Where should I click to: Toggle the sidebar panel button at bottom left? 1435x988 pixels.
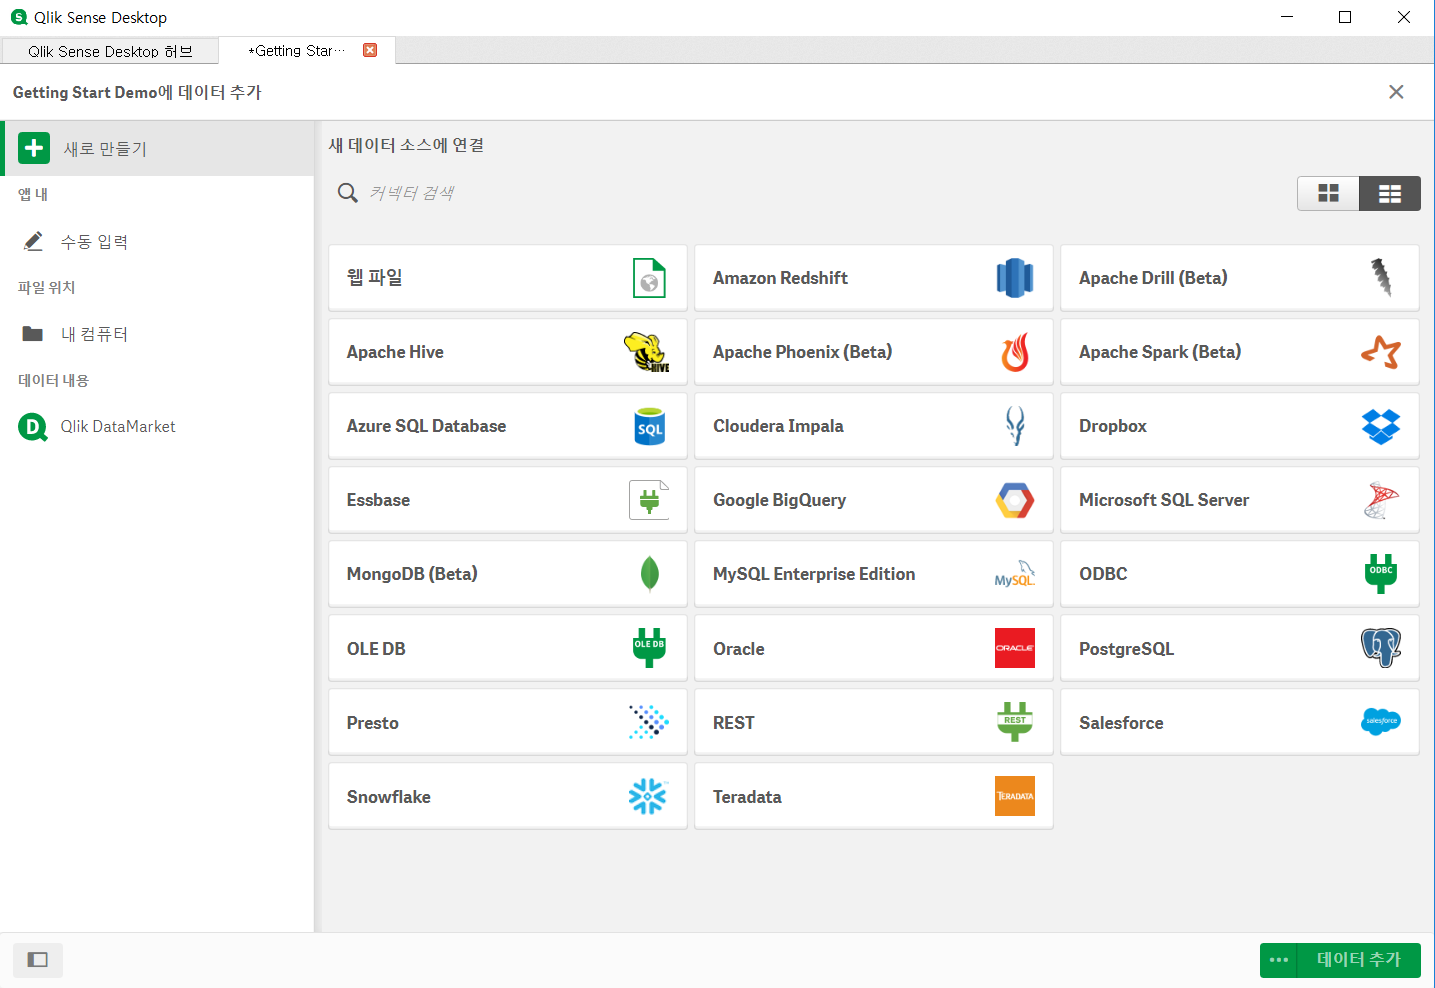tap(38, 960)
